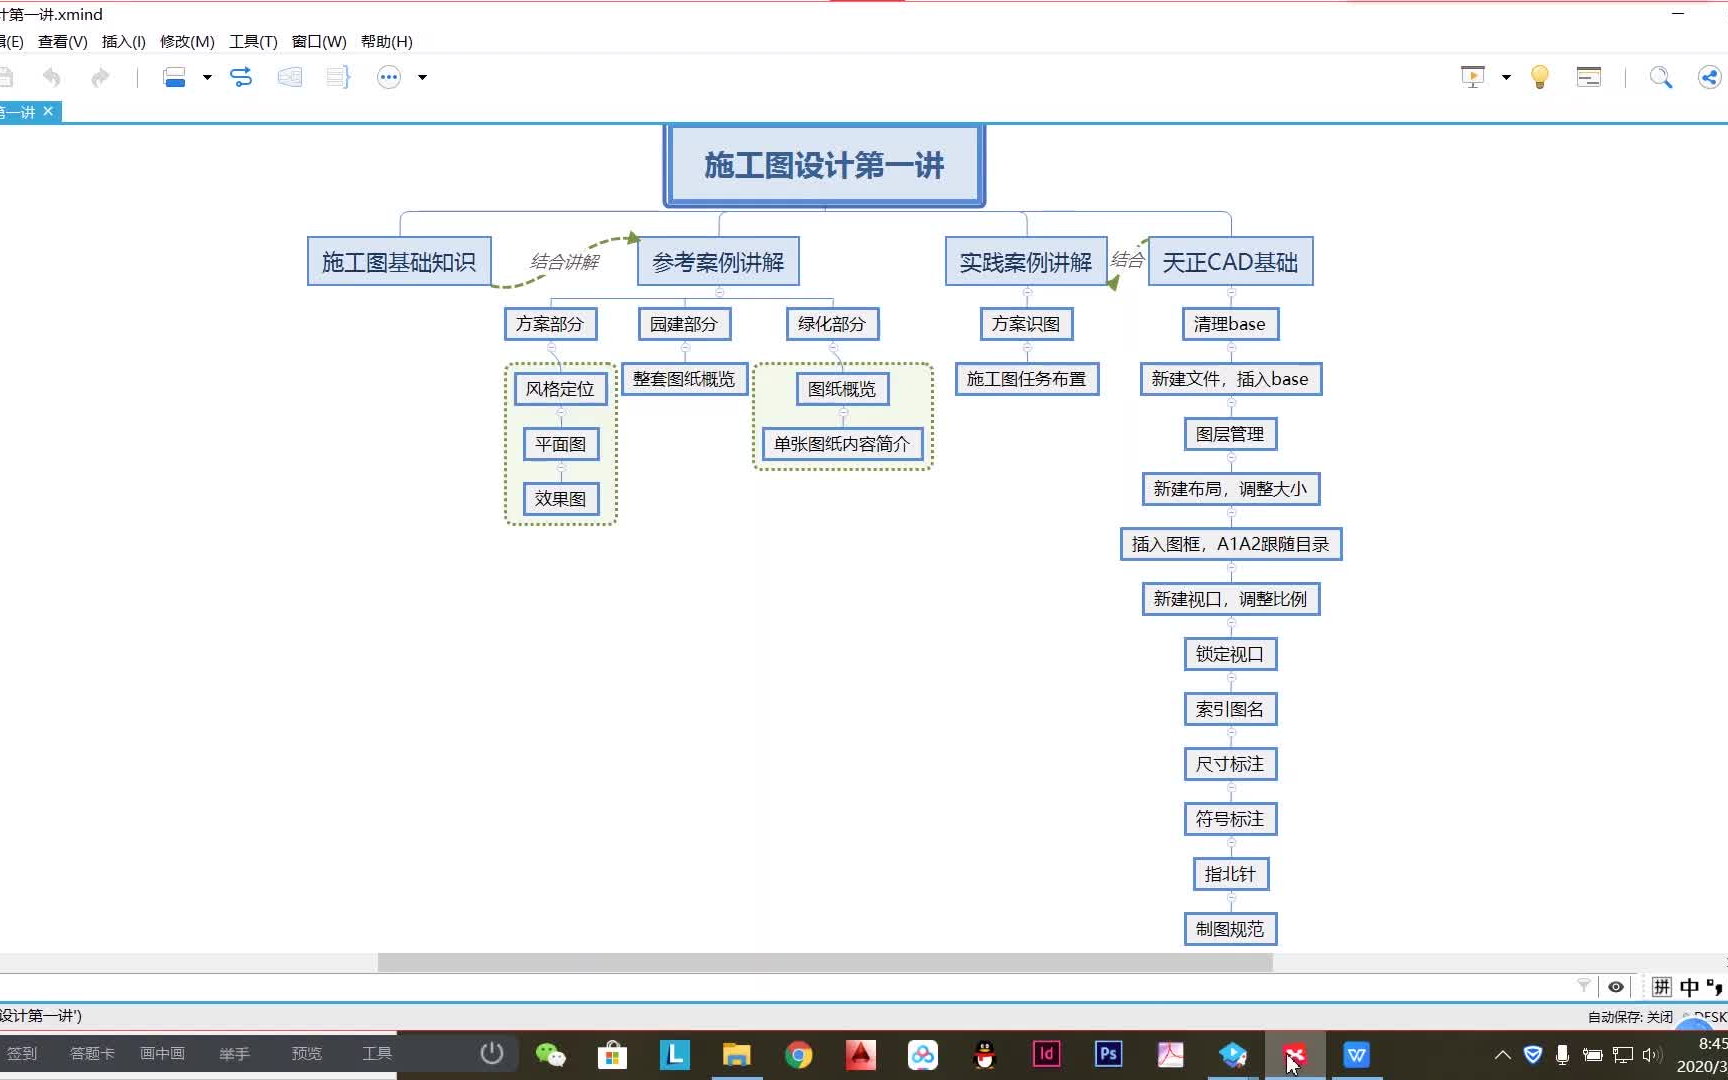Open the 工具(T) menu
1728x1080 pixels.
tap(253, 41)
